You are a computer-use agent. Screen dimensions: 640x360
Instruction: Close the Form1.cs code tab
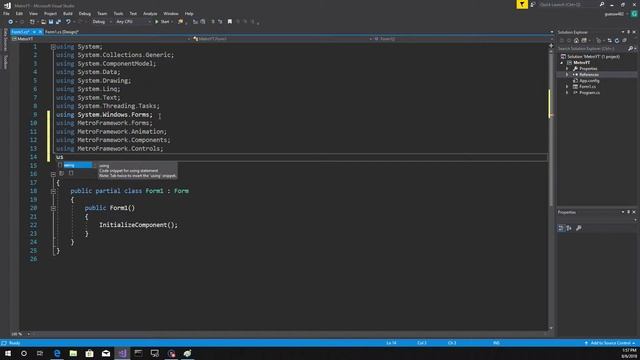tap(40, 32)
